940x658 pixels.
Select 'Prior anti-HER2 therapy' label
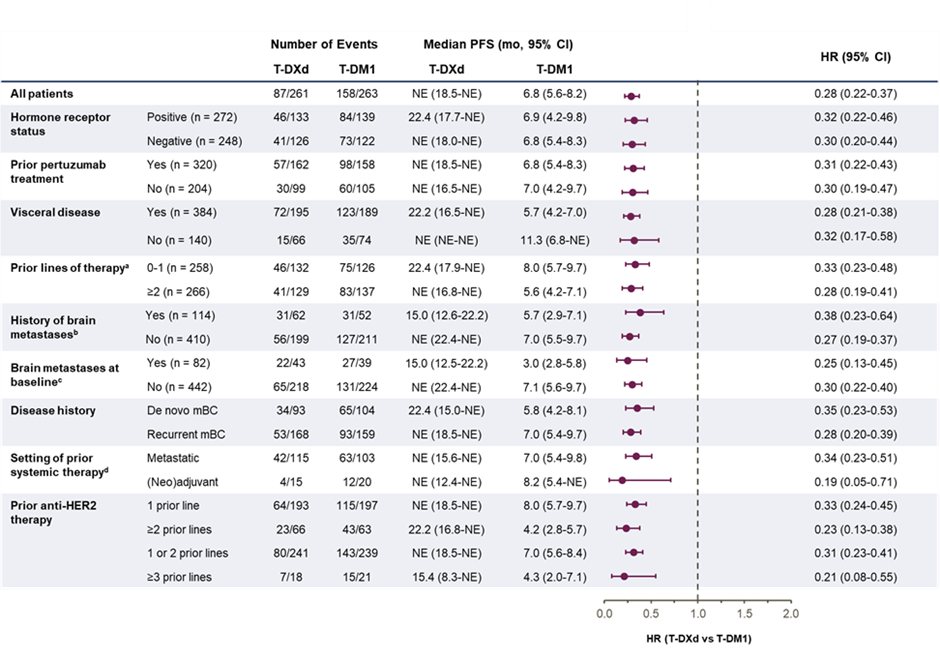53,512
